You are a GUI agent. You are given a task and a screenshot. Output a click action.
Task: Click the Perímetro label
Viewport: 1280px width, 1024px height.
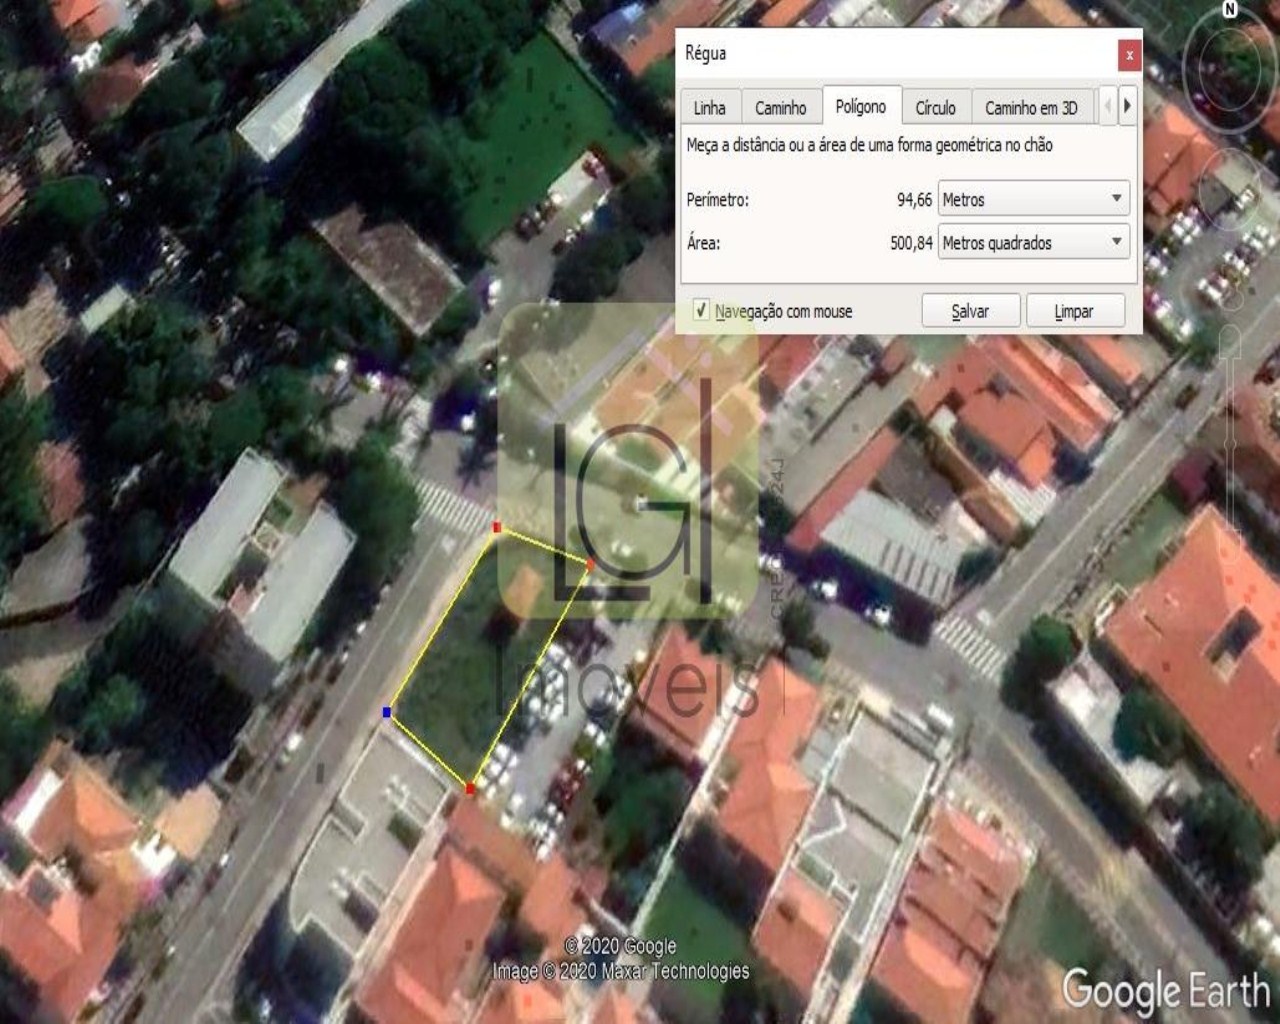coord(717,200)
